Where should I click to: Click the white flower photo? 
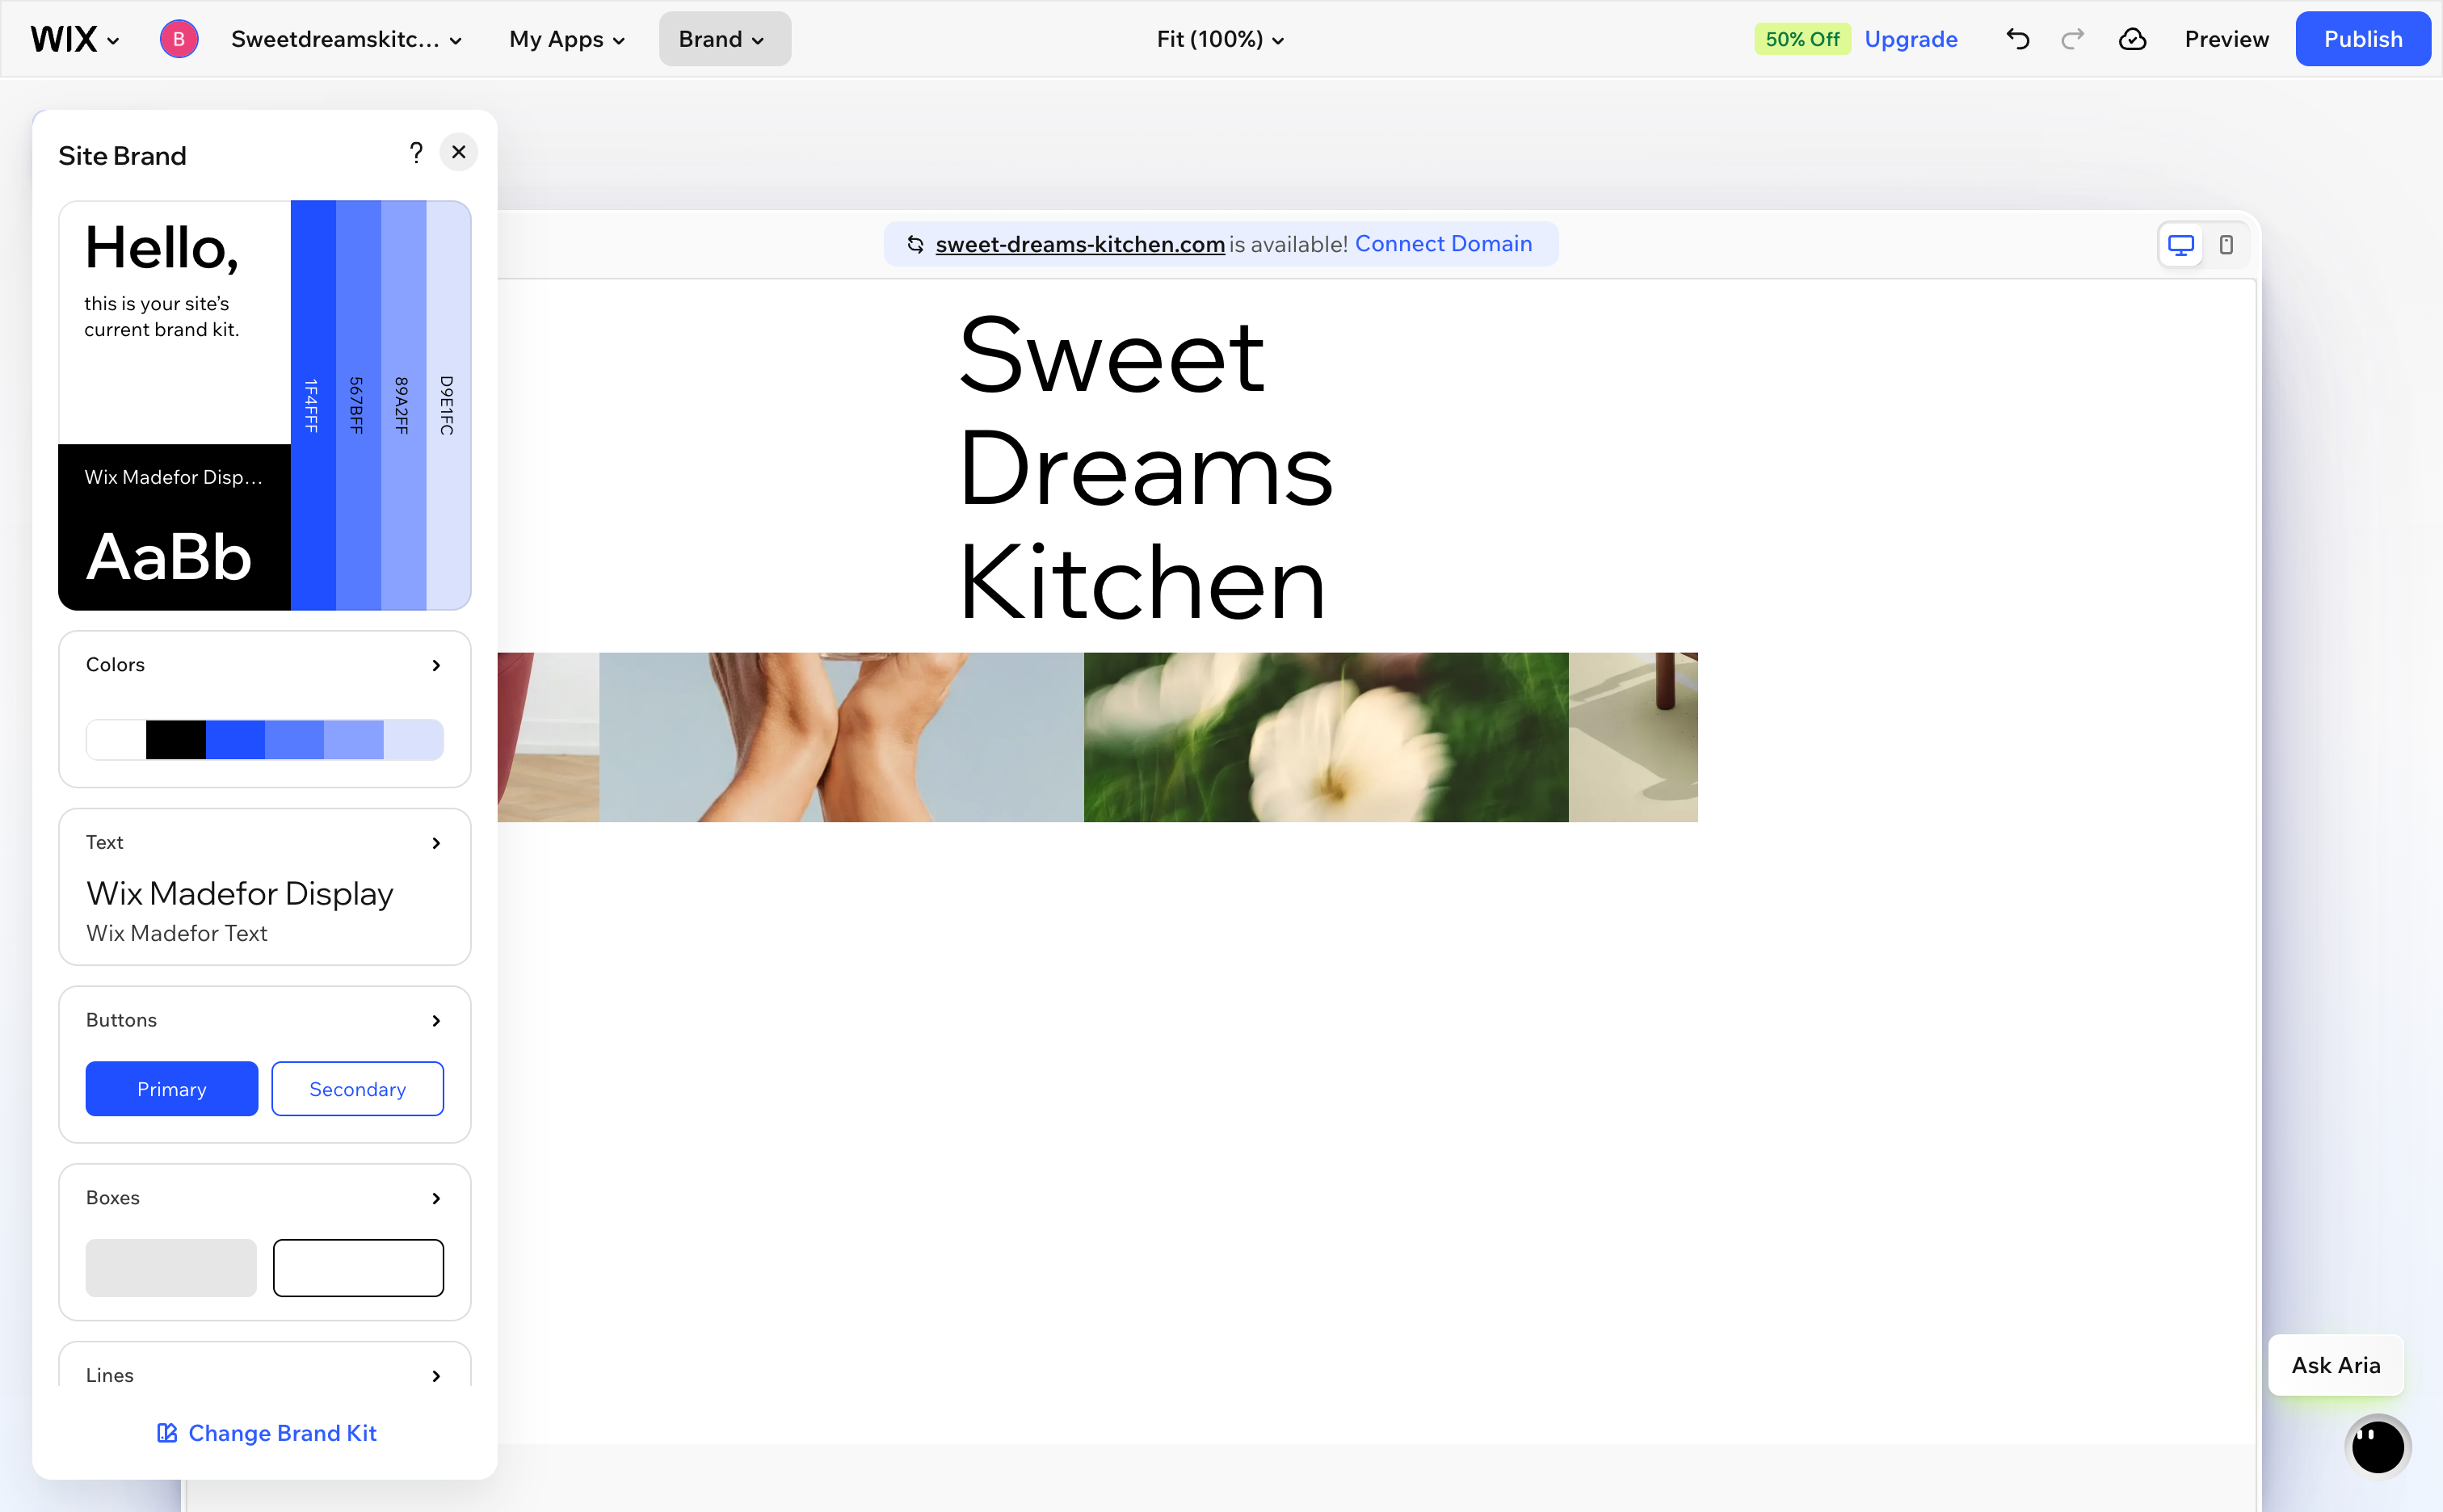1326,737
